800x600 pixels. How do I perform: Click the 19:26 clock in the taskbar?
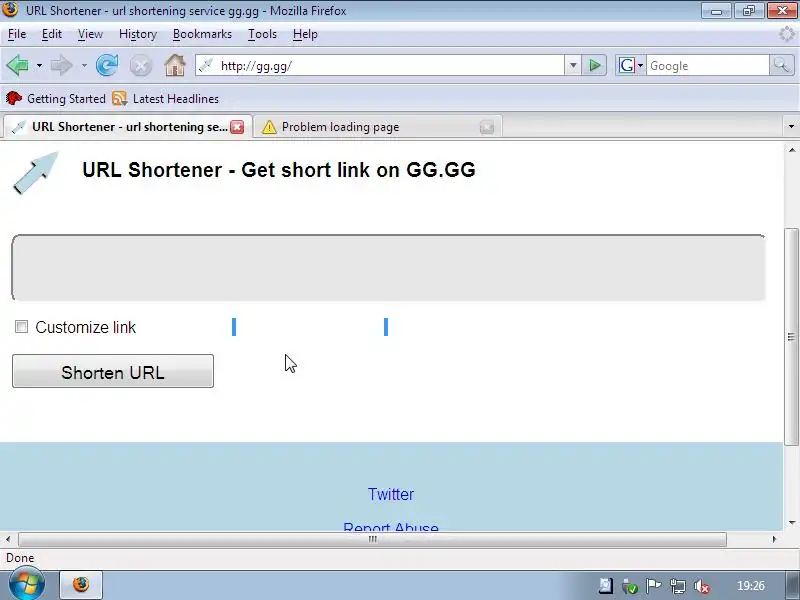coord(751,586)
